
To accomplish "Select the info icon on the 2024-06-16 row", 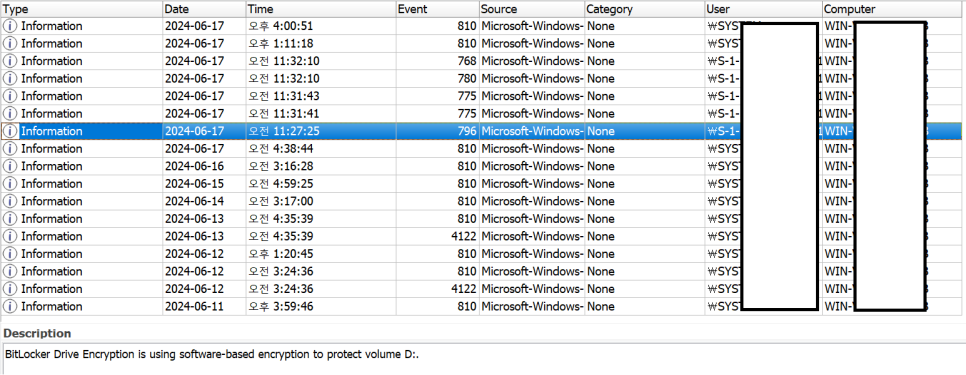I will pos(10,166).
